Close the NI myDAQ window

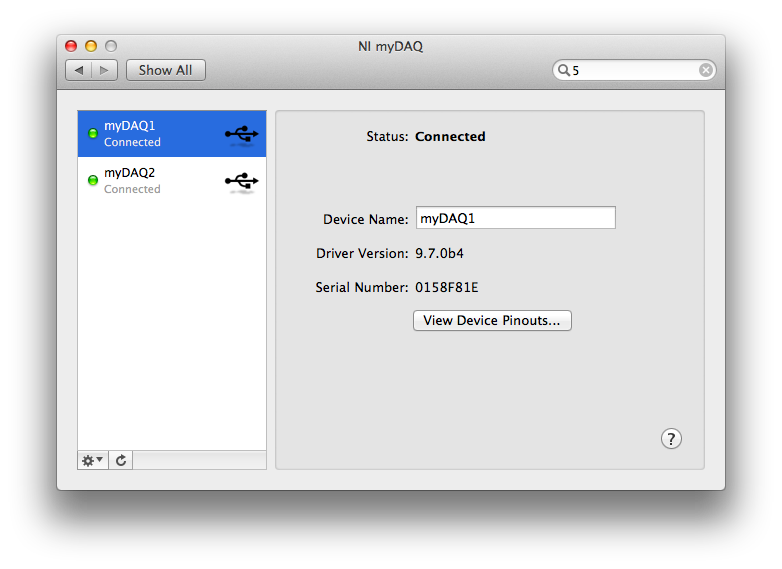(x=71, y=46)
